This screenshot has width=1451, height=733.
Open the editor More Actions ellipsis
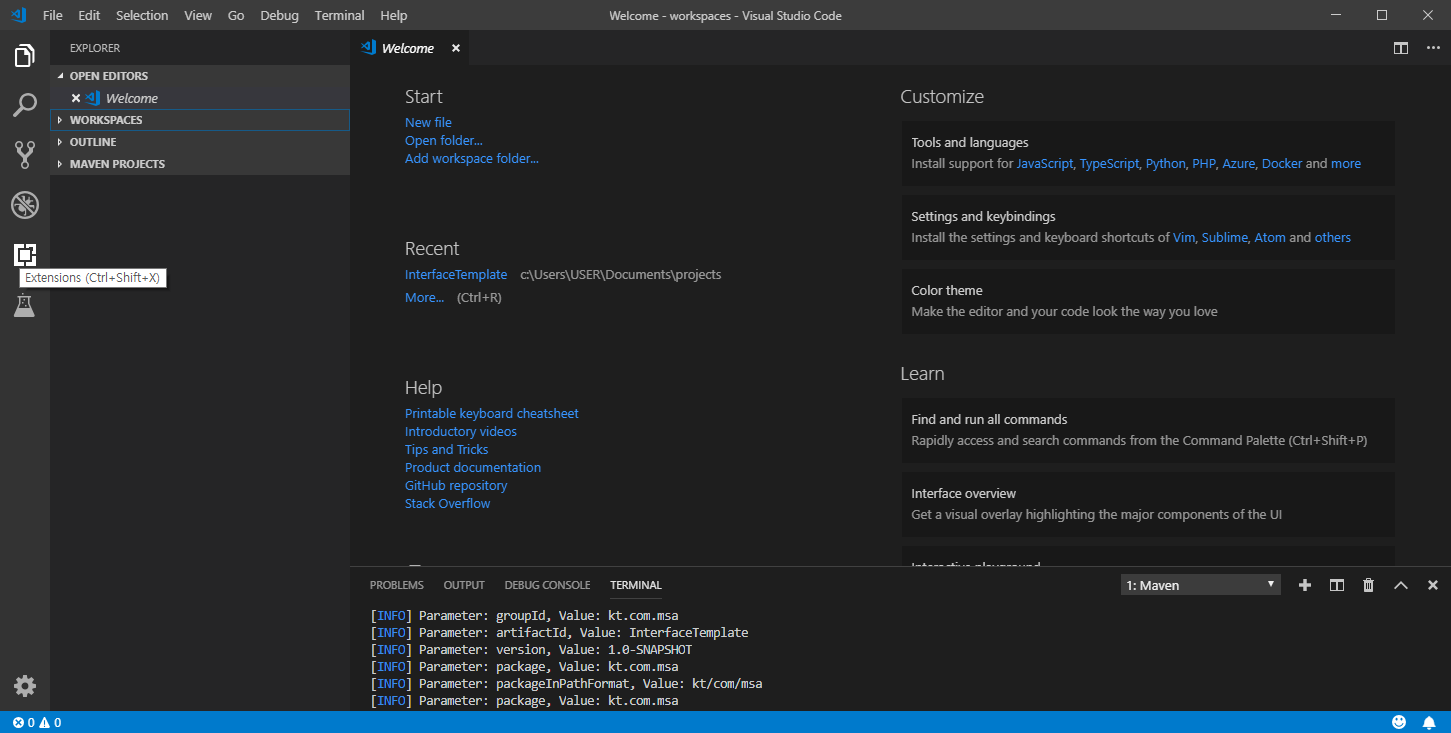click(1431, 48)
